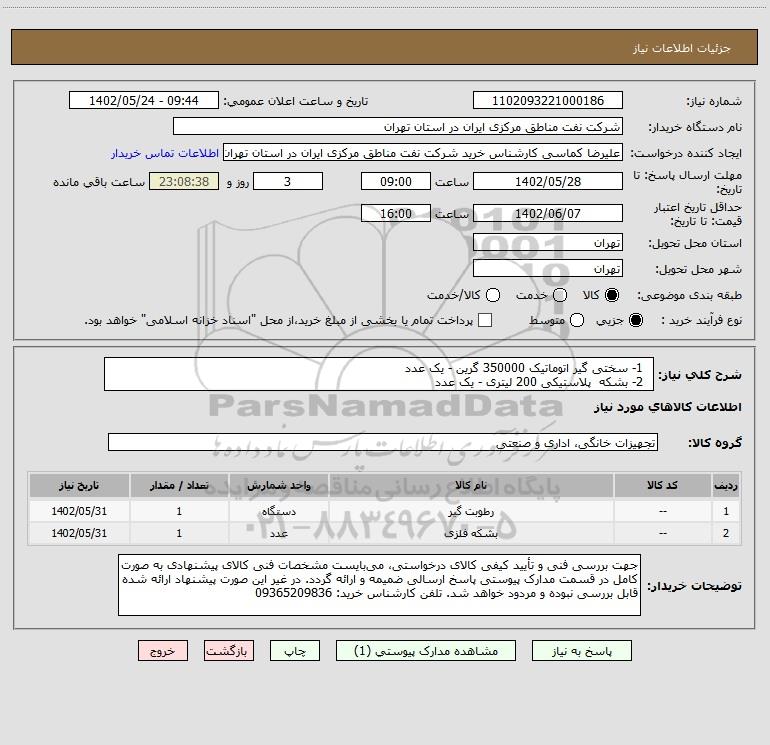Click the general need description text box
This screenshot has width=770, height=745.
click(x=379, y=374)
